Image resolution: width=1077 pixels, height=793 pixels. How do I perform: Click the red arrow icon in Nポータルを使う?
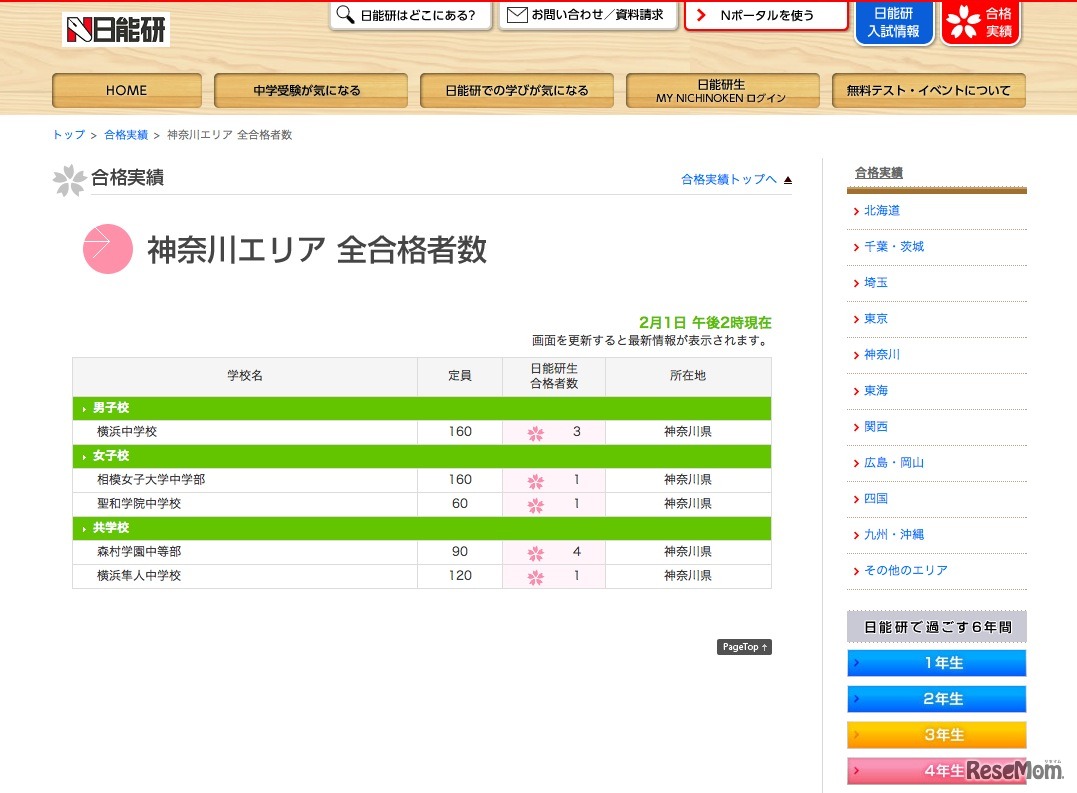coord(699,15)
